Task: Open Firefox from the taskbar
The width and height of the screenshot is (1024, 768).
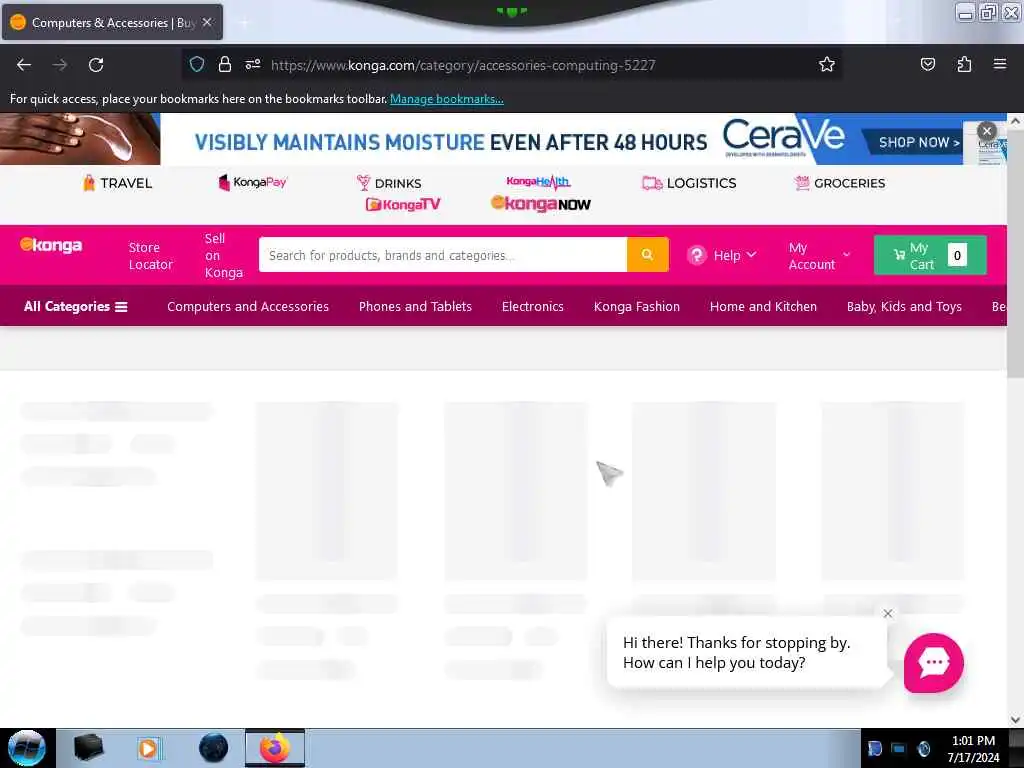Action: pyautogui.click(x=275, y=748)
